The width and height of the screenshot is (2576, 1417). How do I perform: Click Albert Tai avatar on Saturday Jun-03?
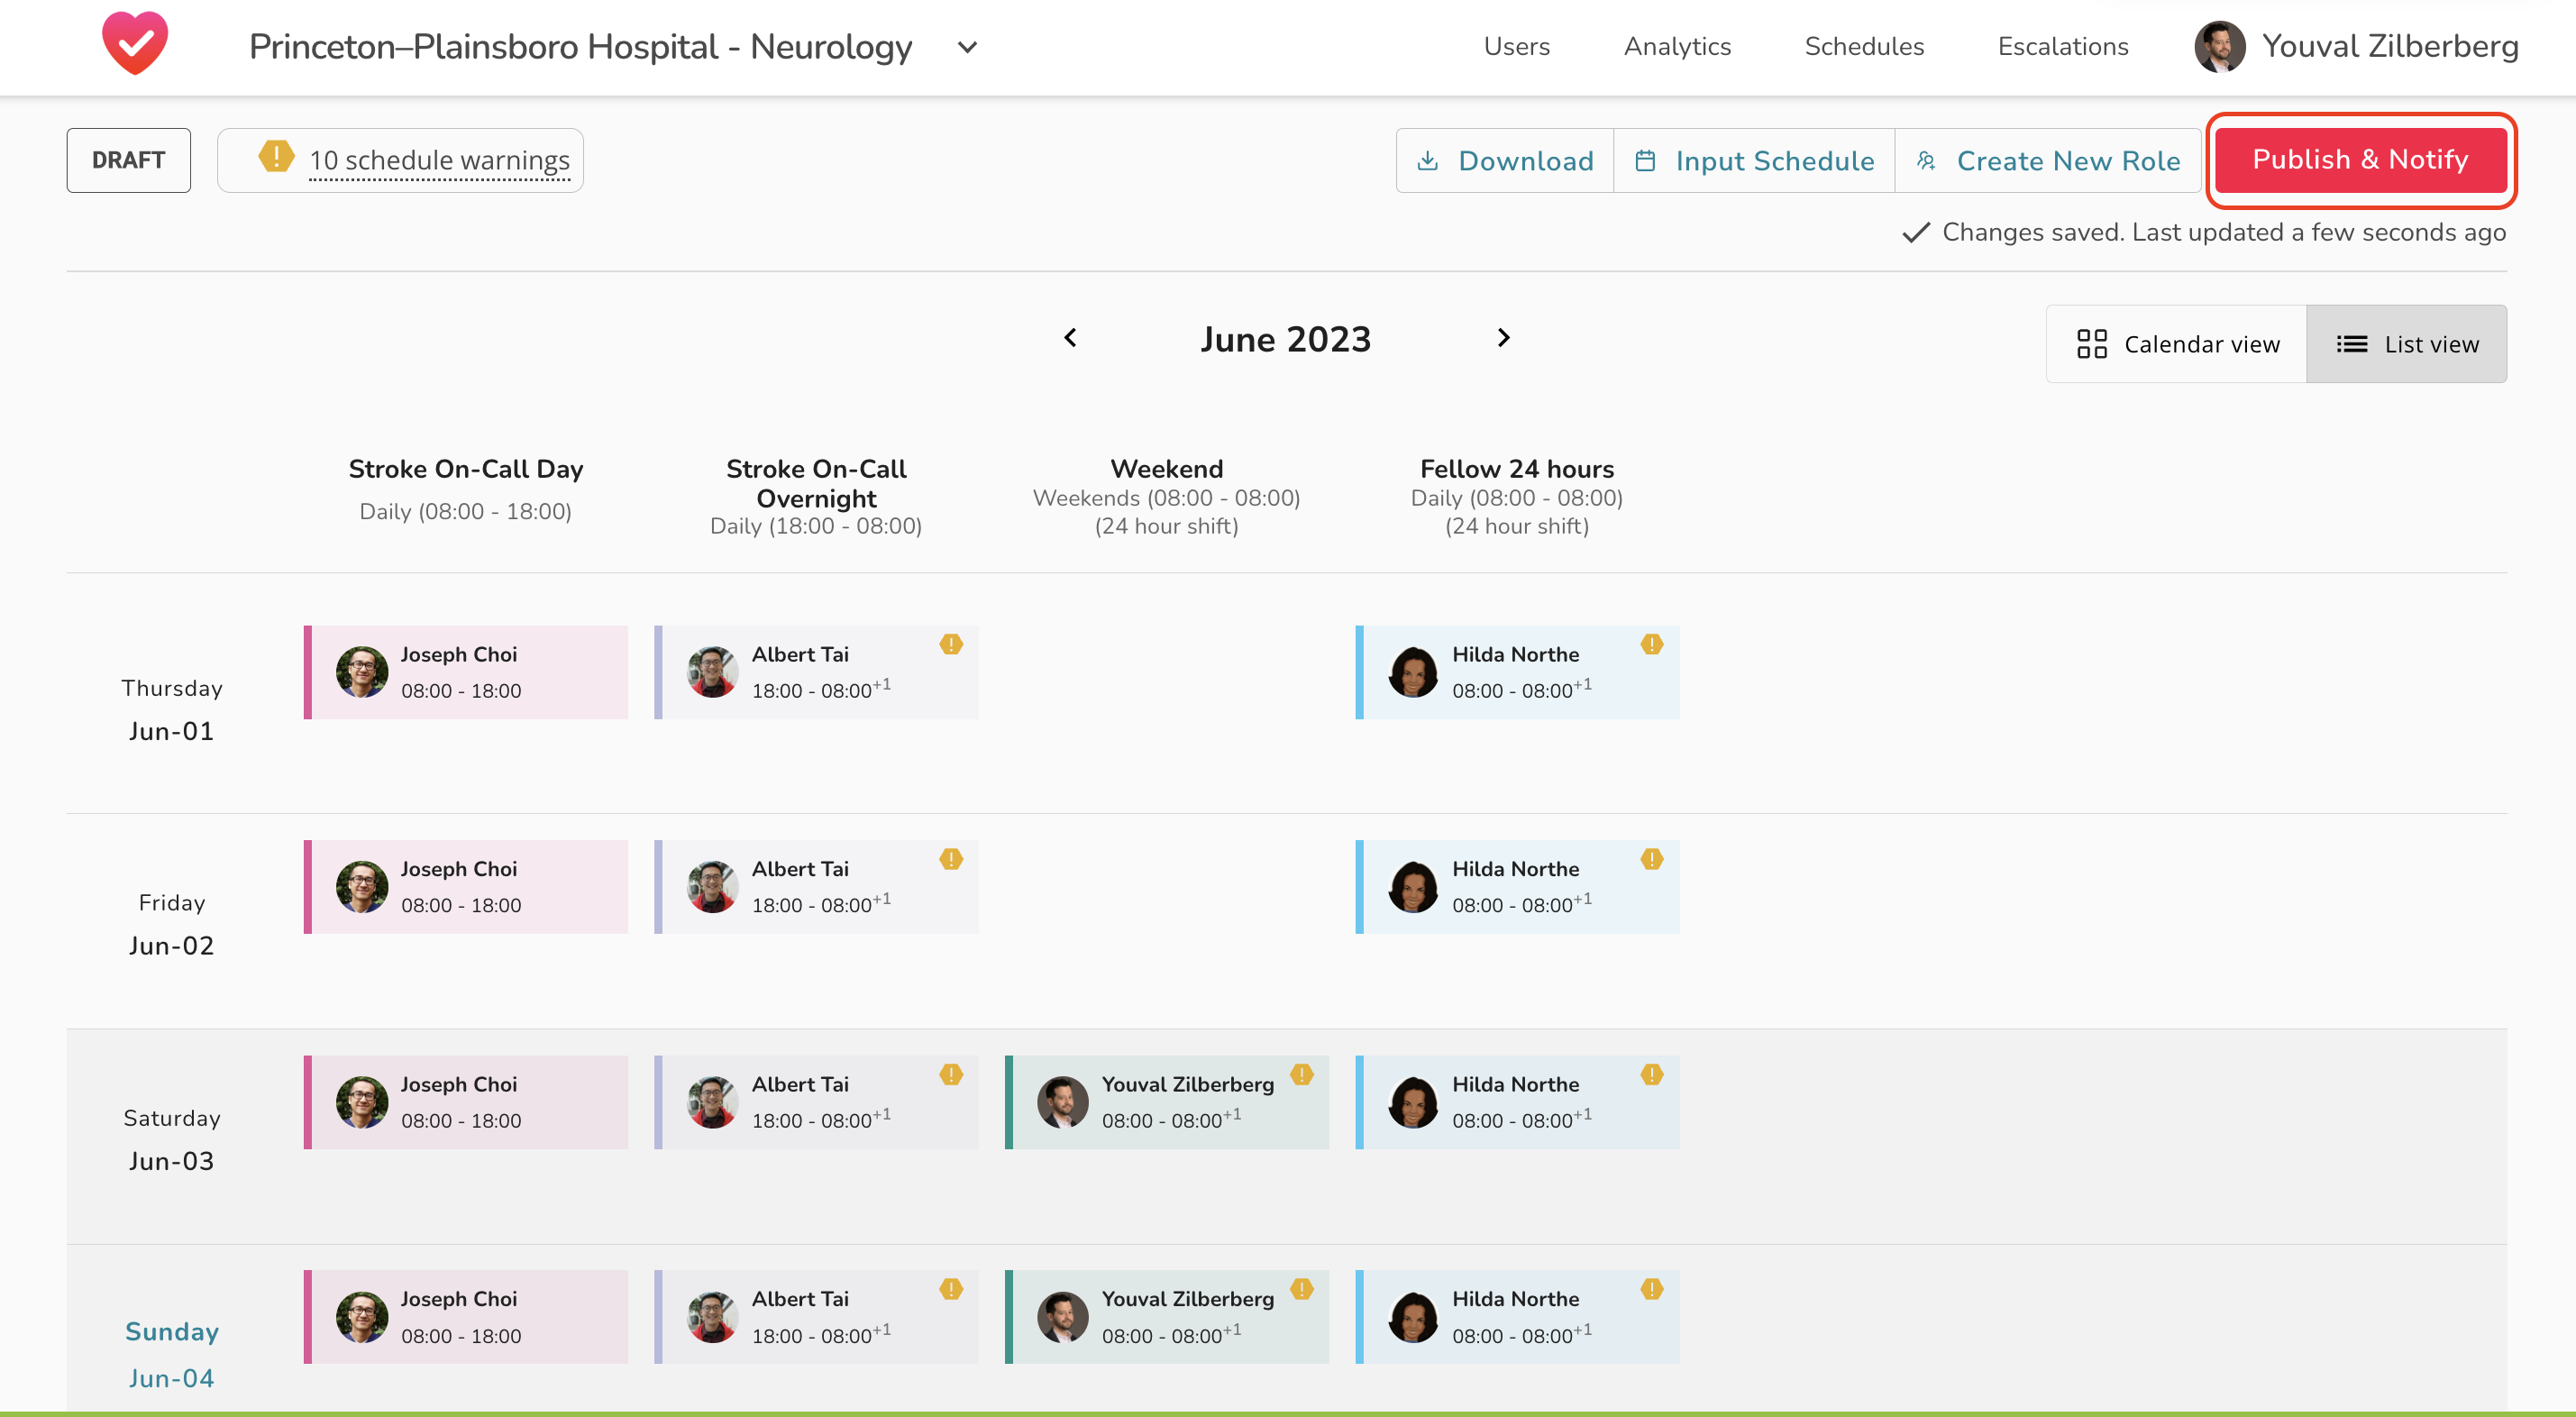click(713, 1102)
